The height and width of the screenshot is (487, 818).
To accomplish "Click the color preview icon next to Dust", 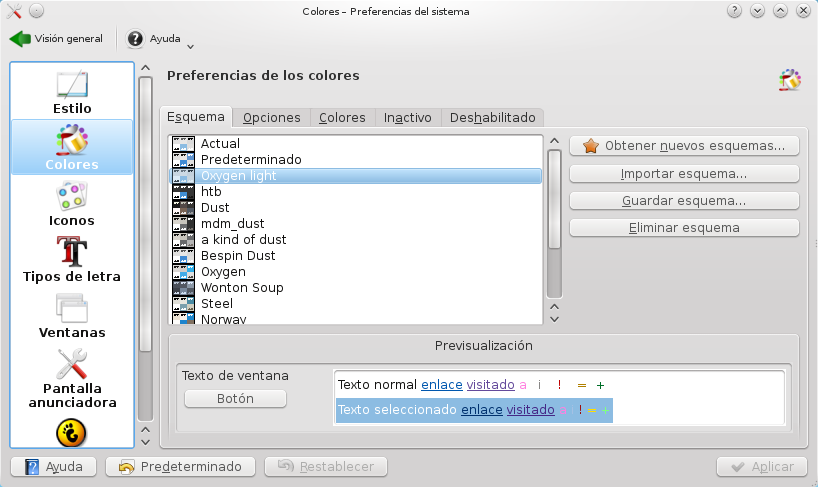I will [184, 208].
